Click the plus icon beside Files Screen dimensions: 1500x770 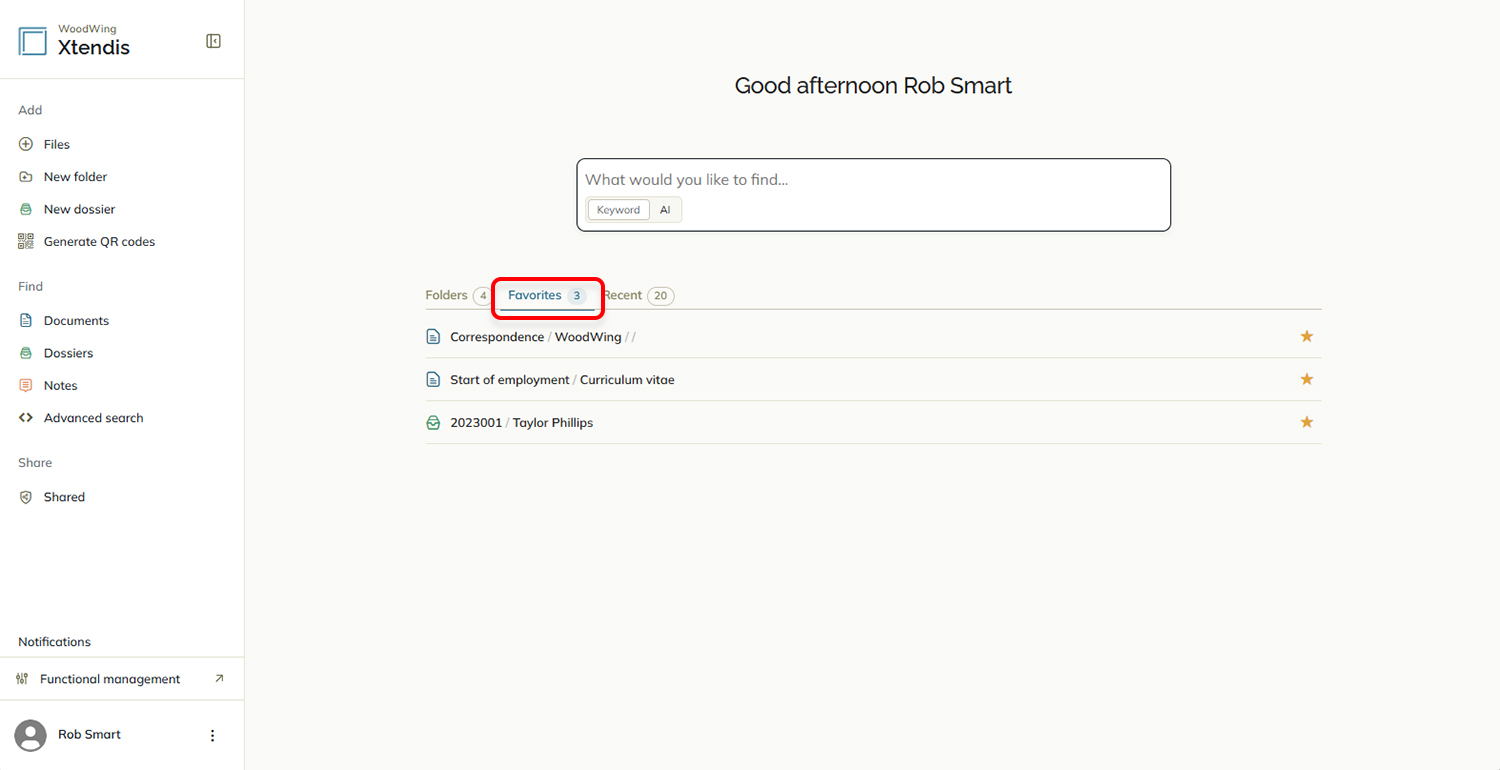pos(26,144)
